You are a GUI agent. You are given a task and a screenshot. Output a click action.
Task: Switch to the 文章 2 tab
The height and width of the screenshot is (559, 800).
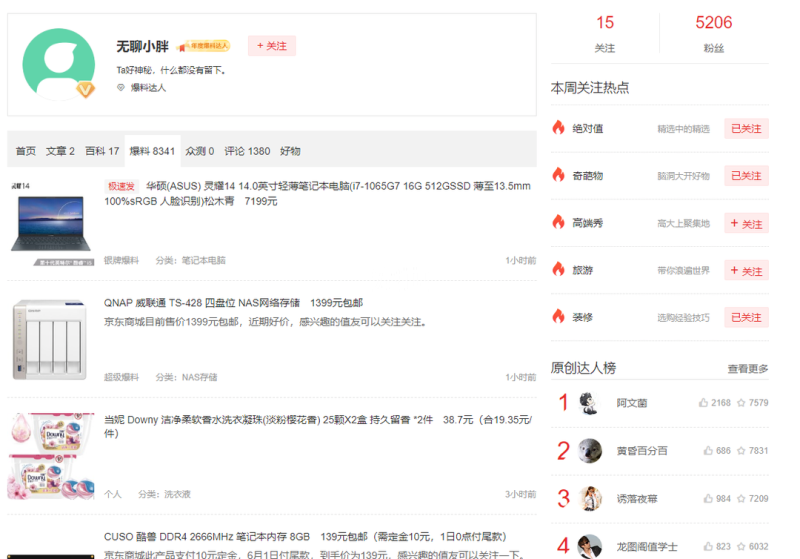tap(60, 151)
